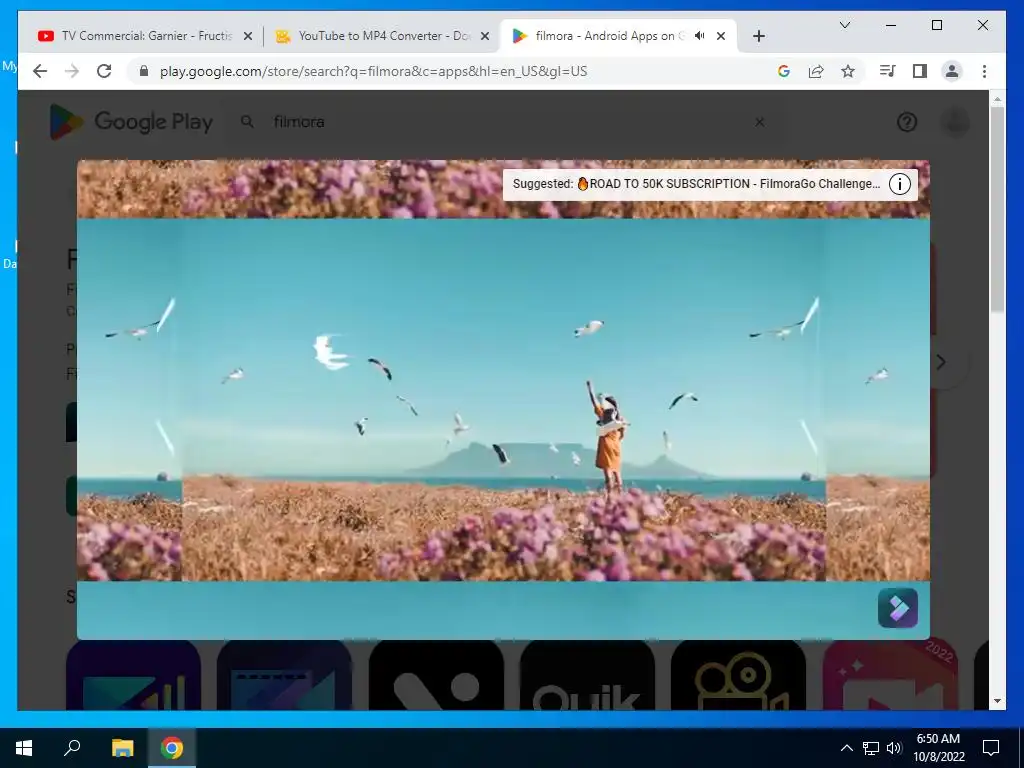This screenshot has width=1024, height=768.
Task: Show hidden system tray icons
Action: [x=846, y=748]
